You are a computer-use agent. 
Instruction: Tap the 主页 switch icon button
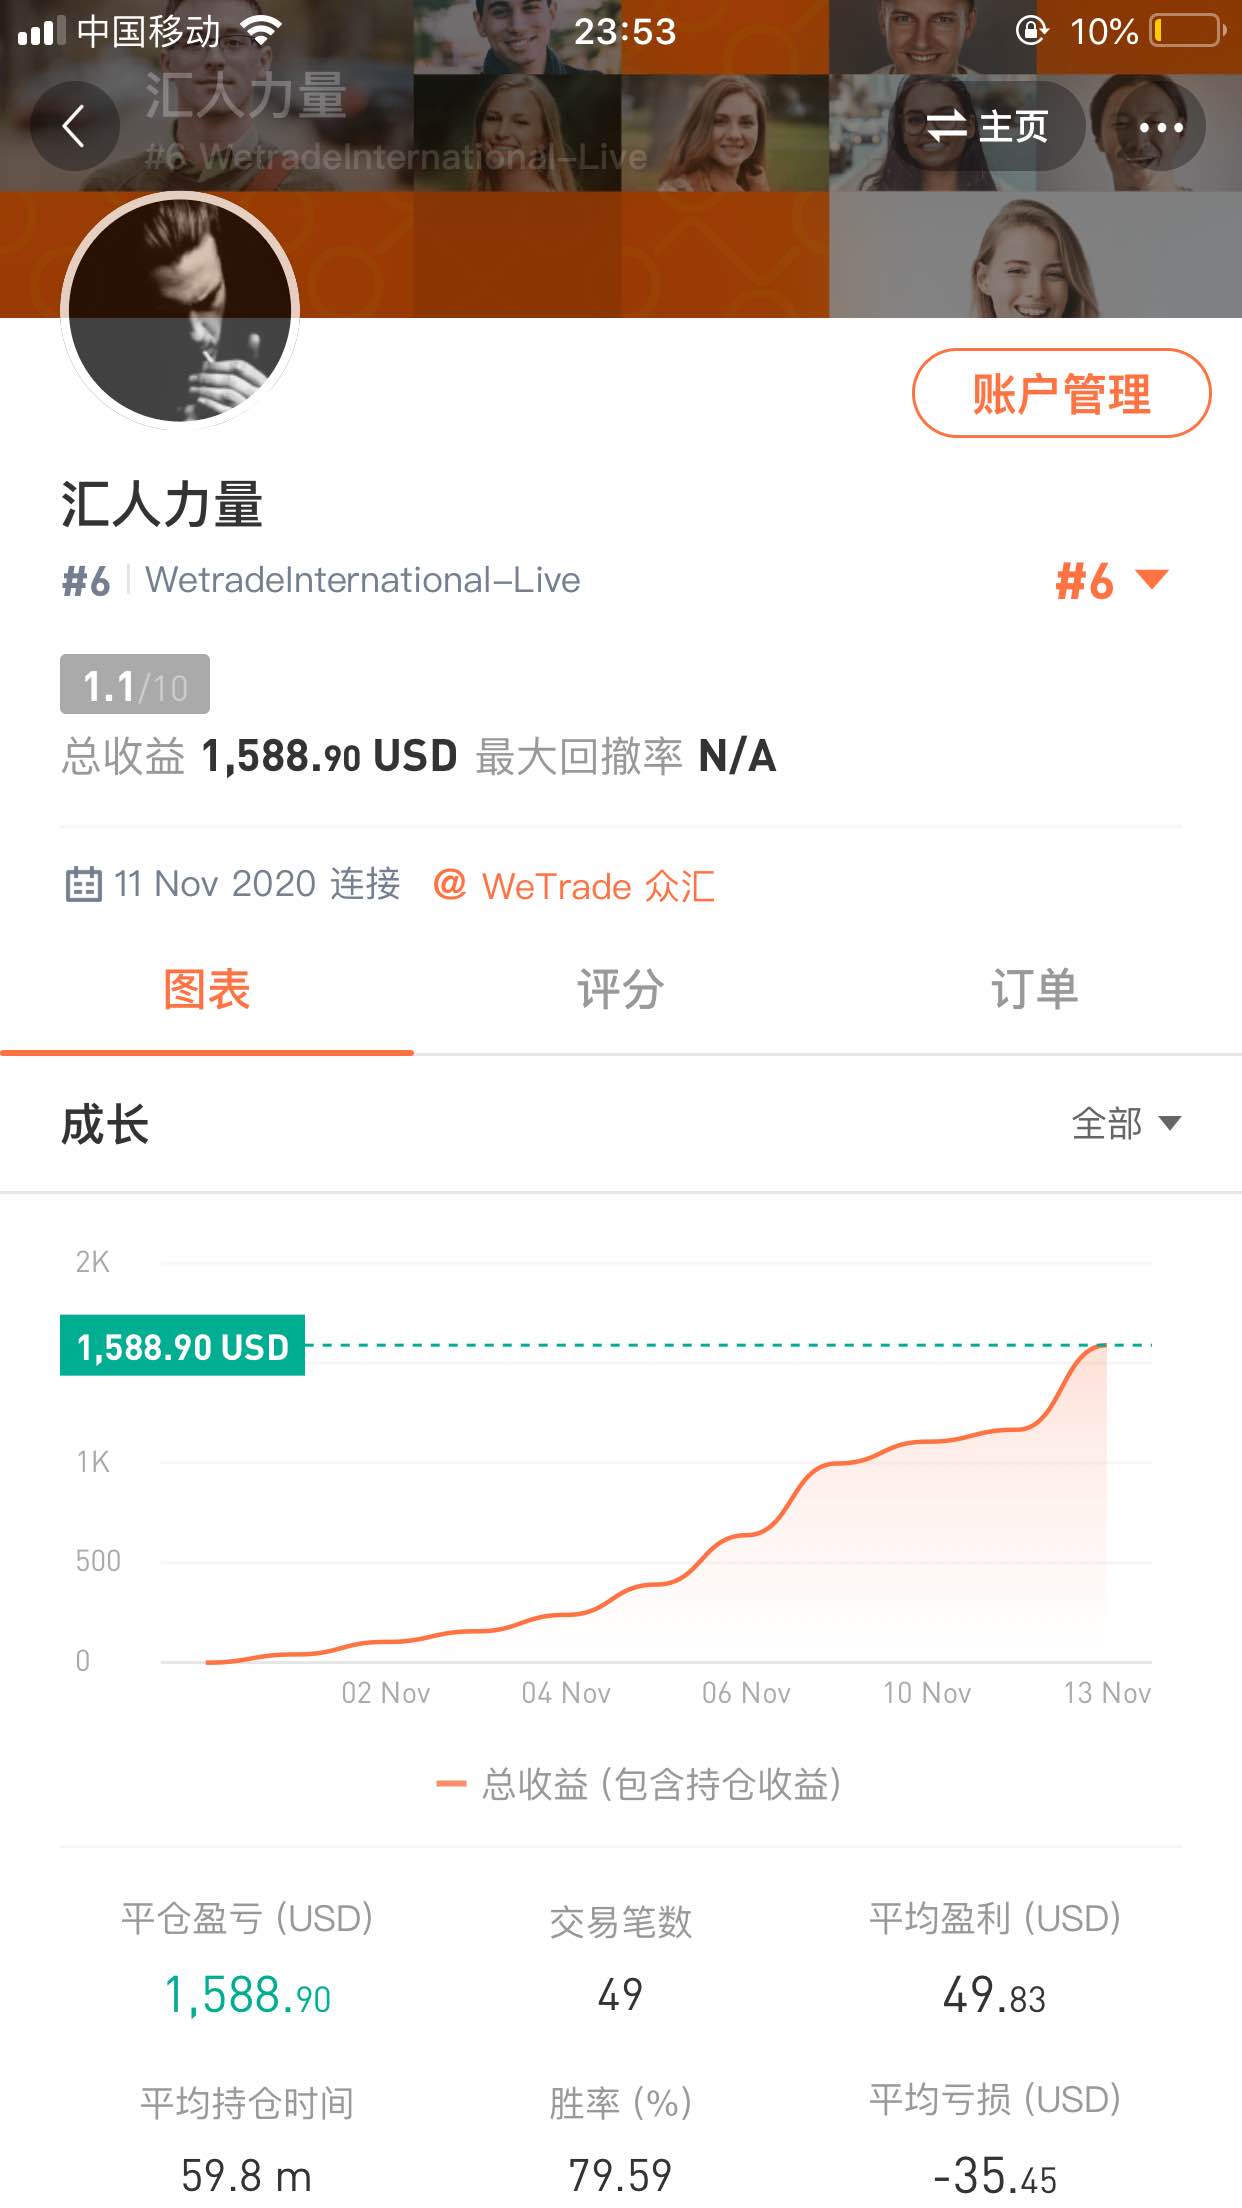click(986, 127)
